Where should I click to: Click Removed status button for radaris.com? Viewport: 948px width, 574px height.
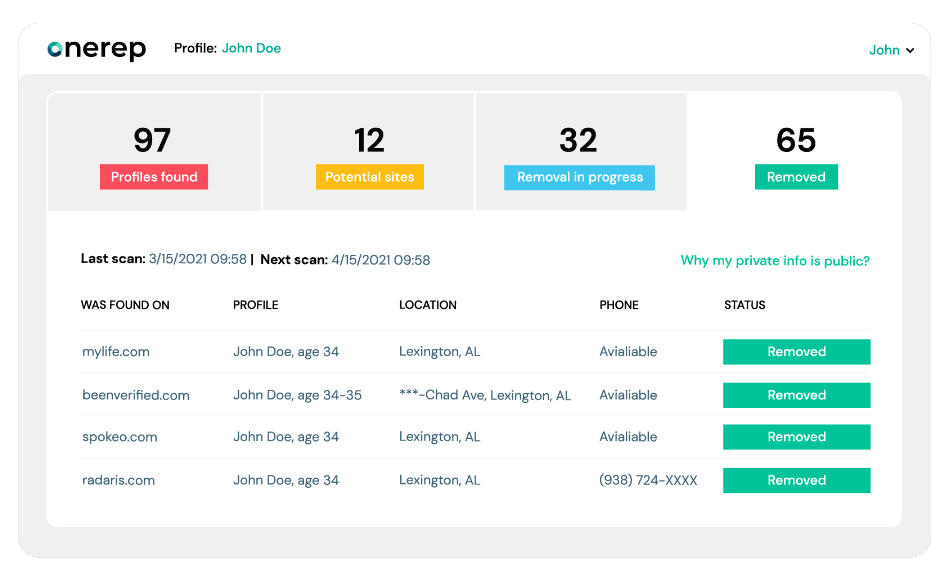(x=796, y=480)
